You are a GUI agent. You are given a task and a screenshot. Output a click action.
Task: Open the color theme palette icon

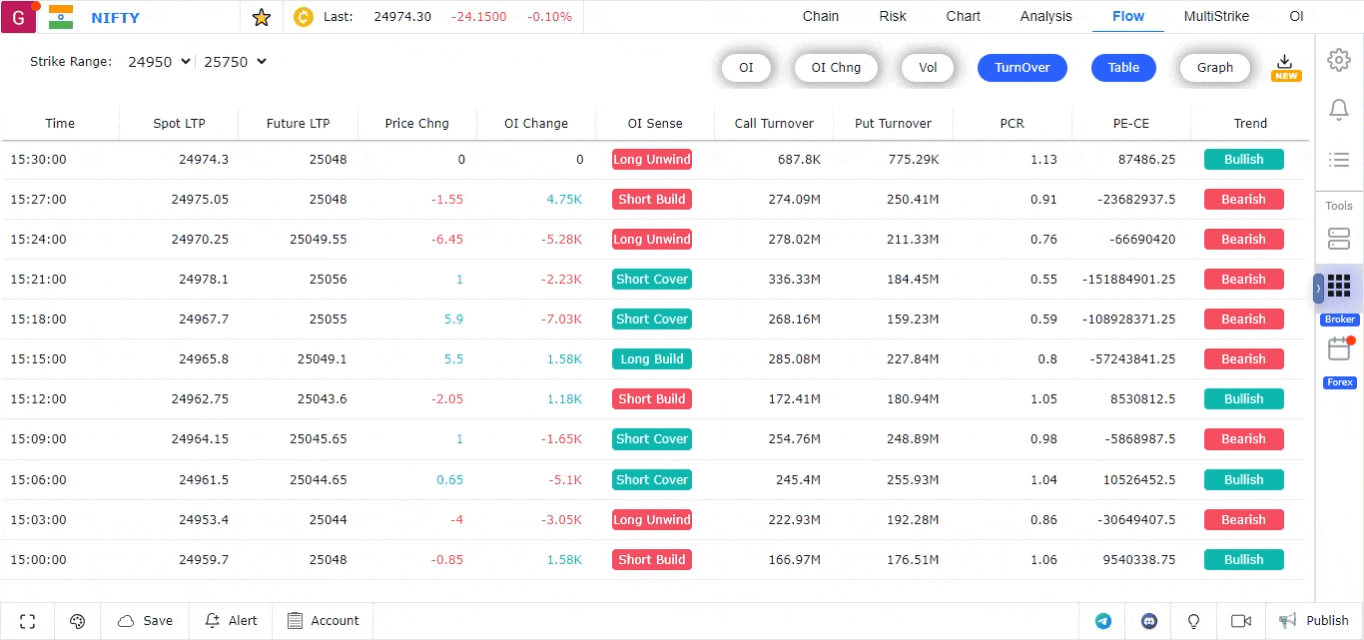click(78, 621)
